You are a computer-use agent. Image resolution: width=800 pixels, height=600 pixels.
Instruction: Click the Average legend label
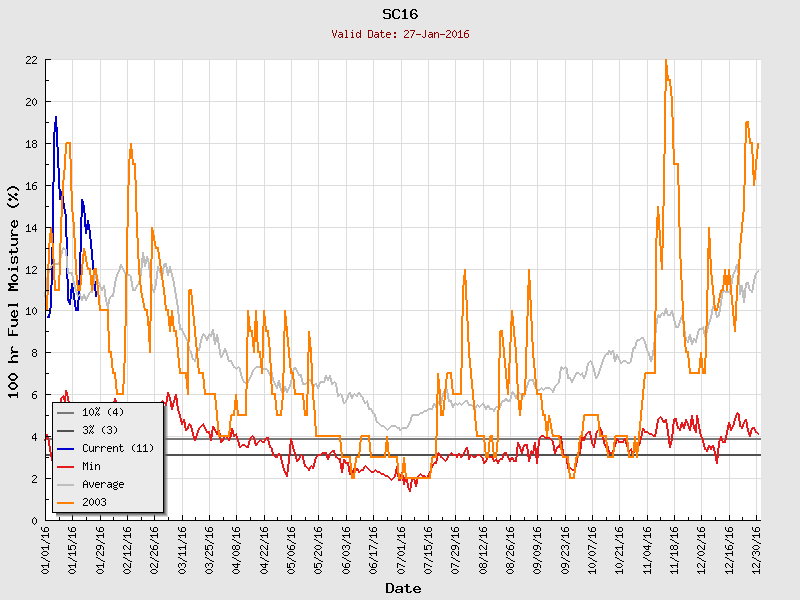[102, 484]
